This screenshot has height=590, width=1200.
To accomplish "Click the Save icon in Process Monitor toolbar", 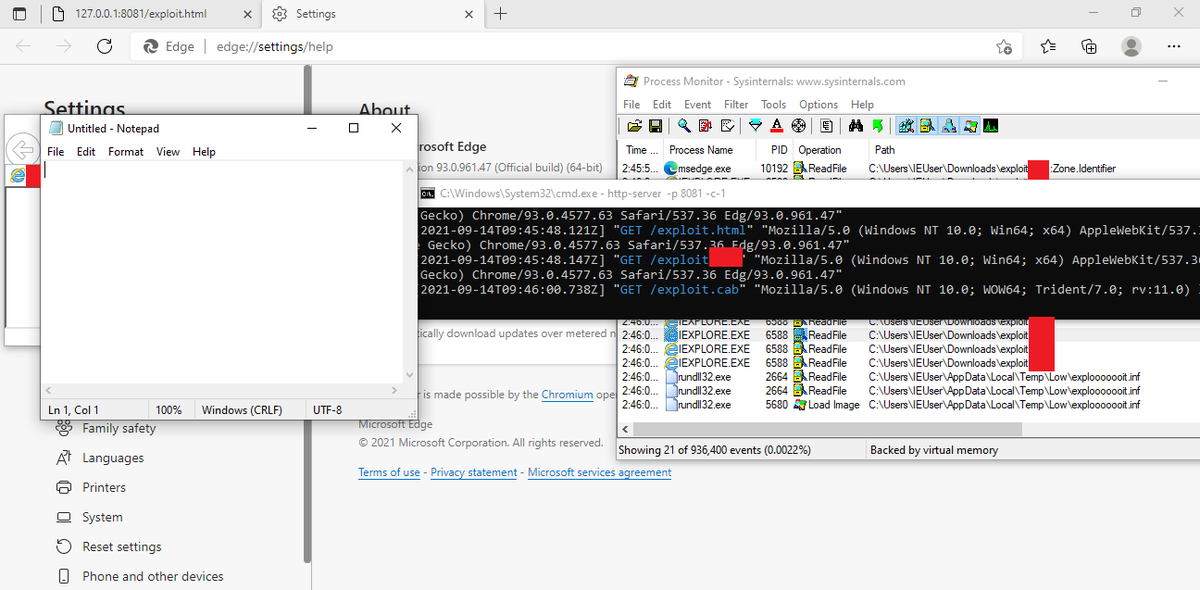I will 655,126.
